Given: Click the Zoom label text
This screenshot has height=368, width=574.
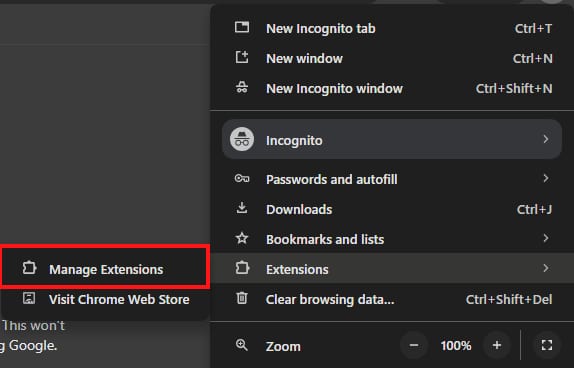Looking at the screenshot, I should pos(283,346).
